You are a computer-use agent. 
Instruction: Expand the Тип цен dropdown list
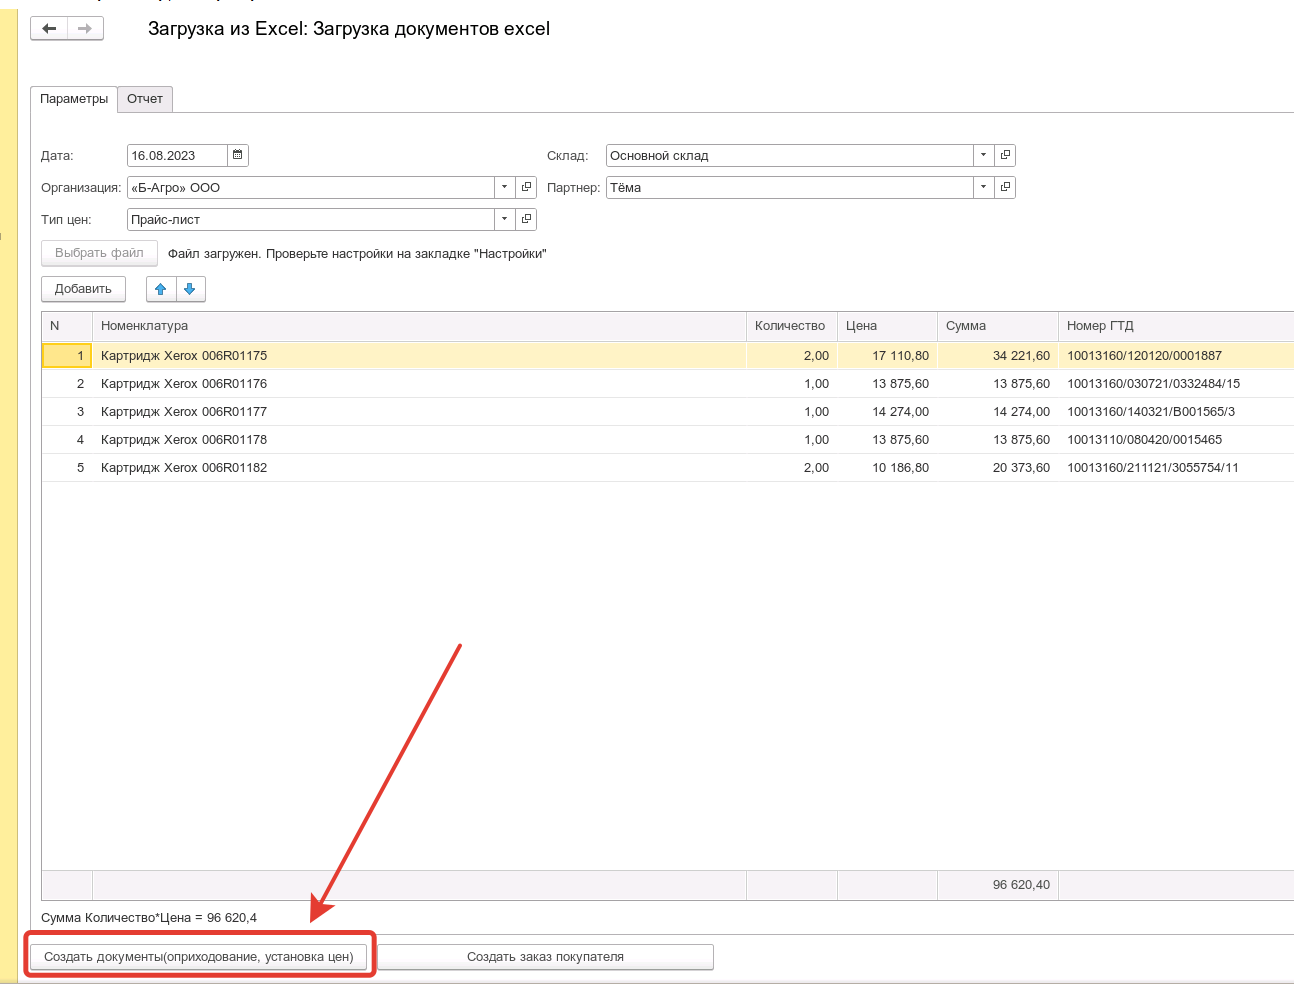coord(505,219)
